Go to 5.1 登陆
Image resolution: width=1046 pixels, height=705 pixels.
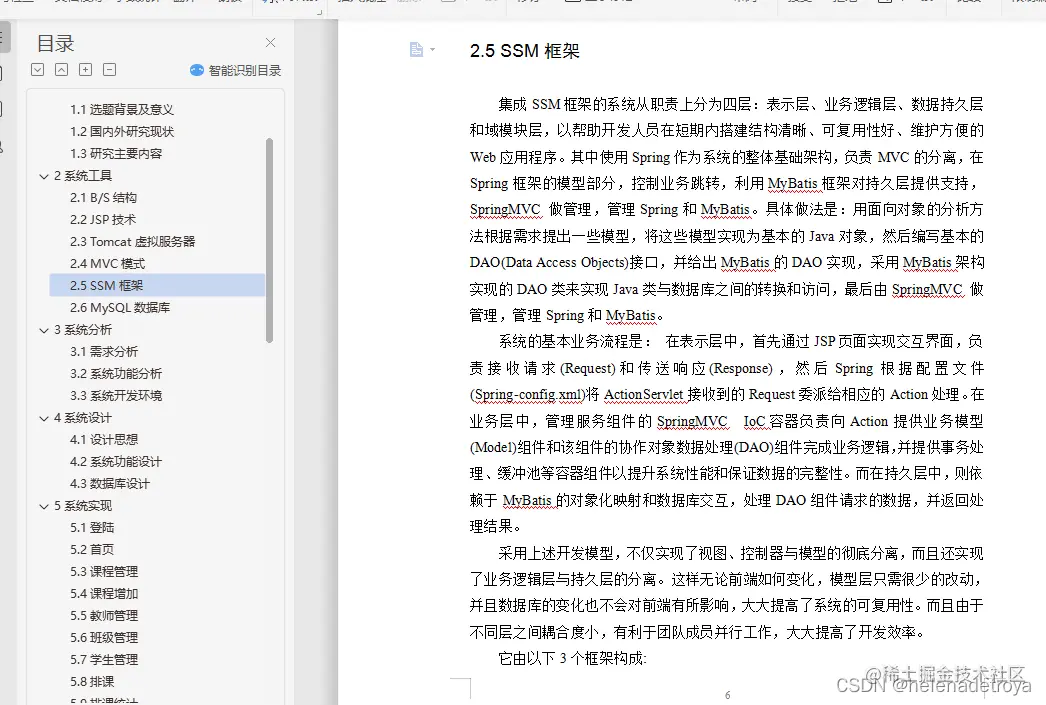pos(92,528)
